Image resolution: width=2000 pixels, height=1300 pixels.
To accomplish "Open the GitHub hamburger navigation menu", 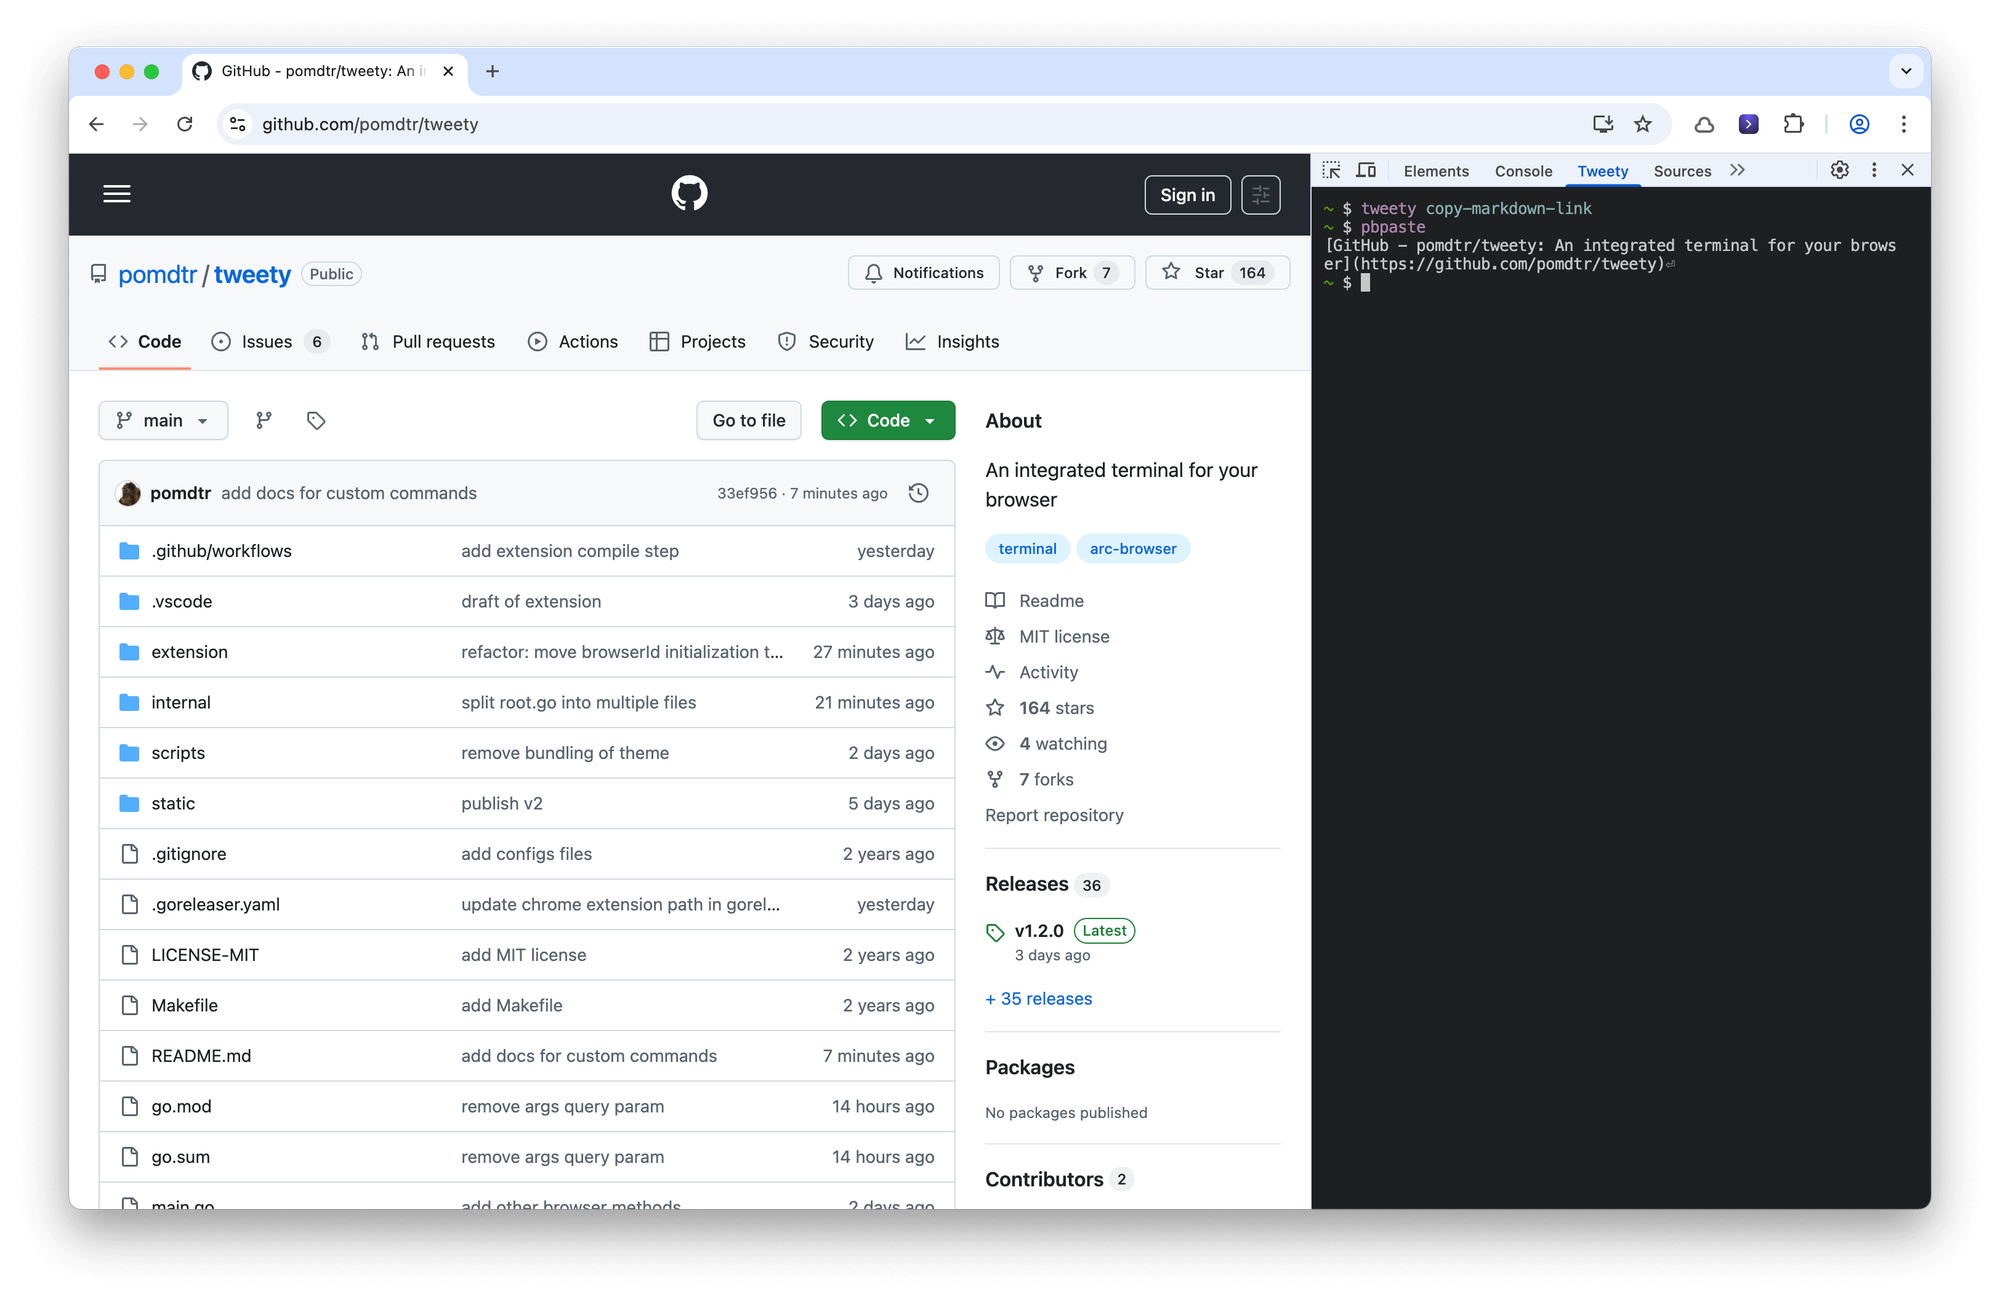I will (117, 194).
